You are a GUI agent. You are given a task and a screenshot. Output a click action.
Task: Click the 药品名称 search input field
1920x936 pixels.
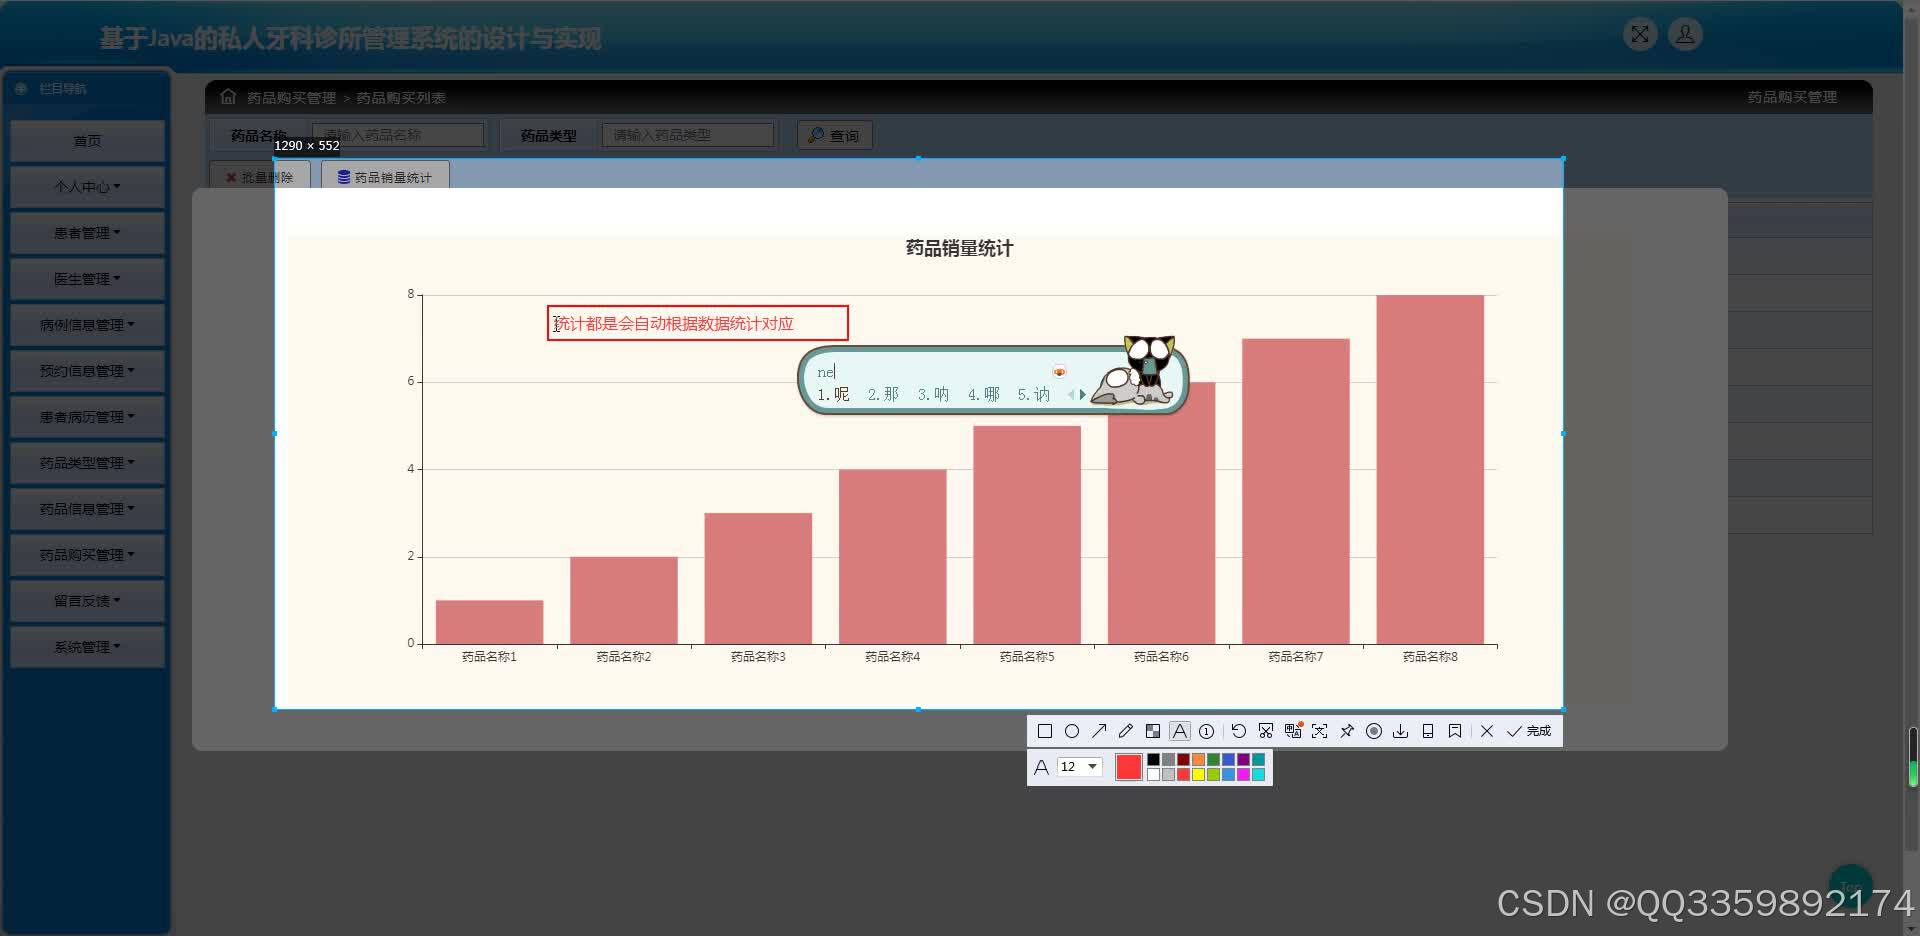point(398,135)
